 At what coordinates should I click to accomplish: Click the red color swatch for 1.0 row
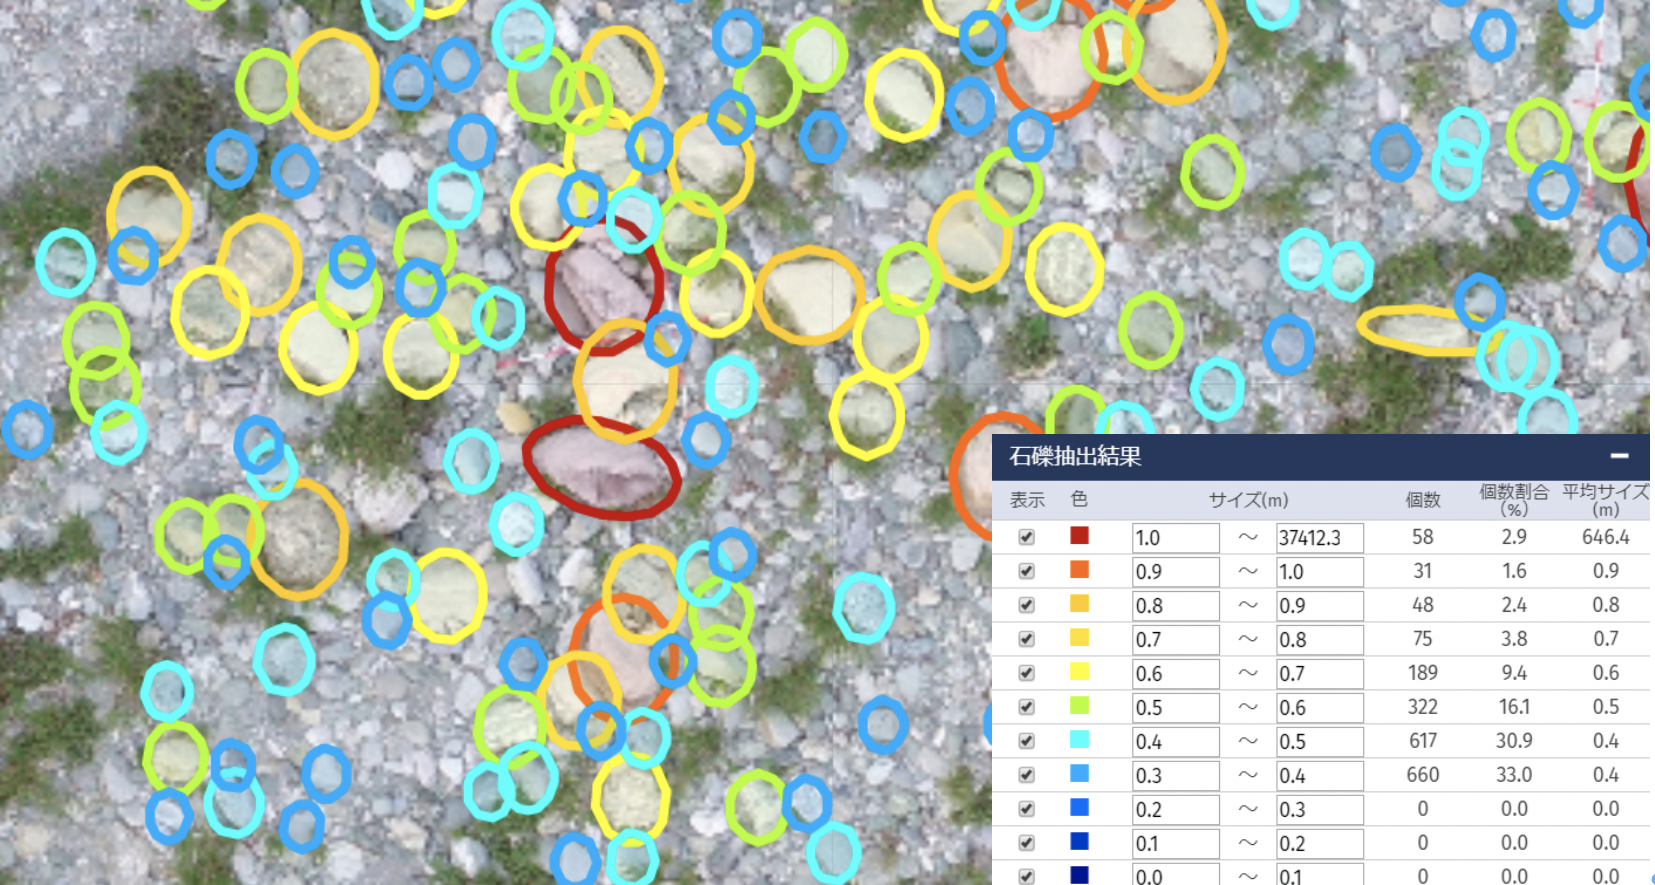coord(1079,536)
